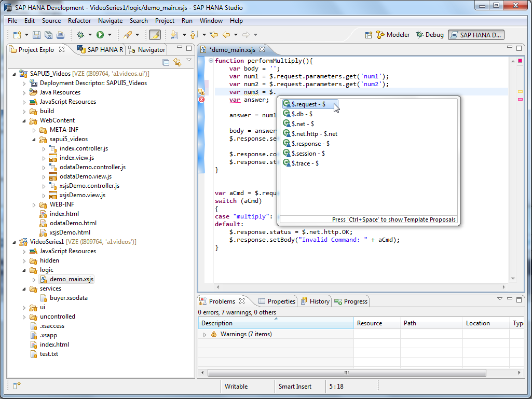Expand the Java Resources node
Image resolution: width=532 pixels, height=399 pixels.
[24, 93]
